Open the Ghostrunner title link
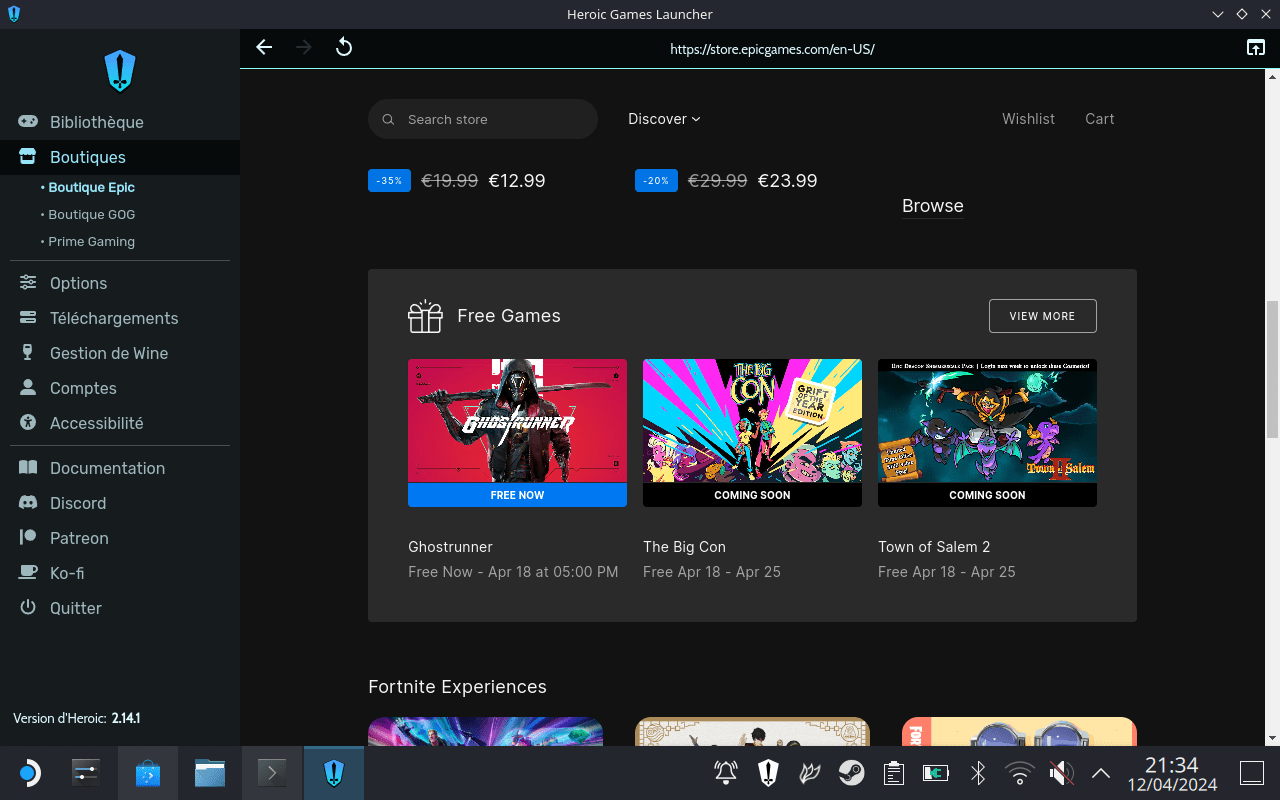Viewport: 1280px width, 800px height. pyautogui.click(x=450, y=547)
